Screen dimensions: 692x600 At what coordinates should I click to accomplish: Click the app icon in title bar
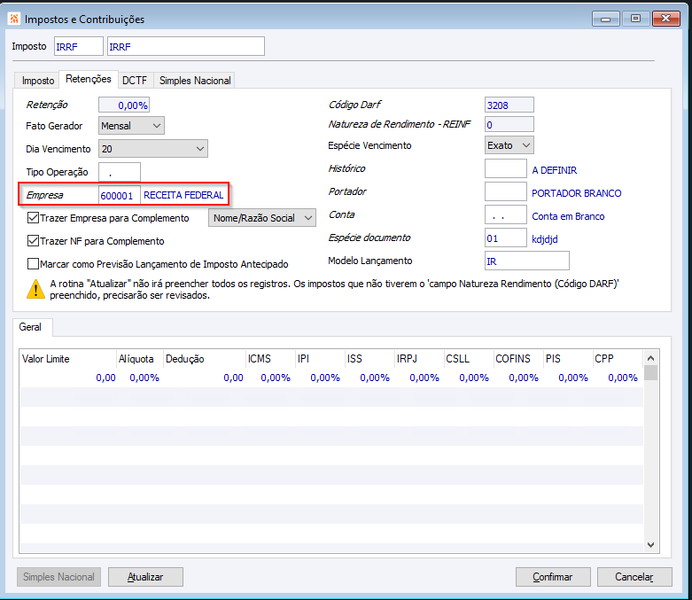tap(14, 19)
